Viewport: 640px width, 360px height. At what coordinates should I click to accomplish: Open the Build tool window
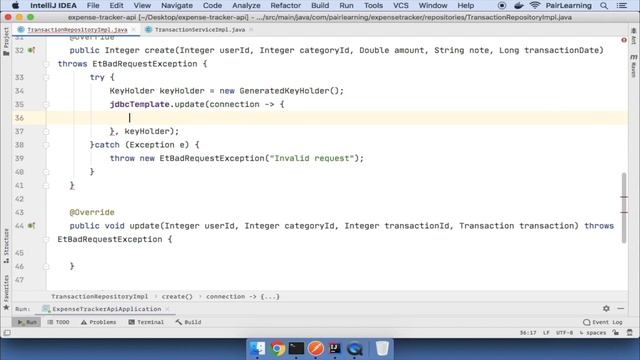pyautogui.click(x=189, y=322)
